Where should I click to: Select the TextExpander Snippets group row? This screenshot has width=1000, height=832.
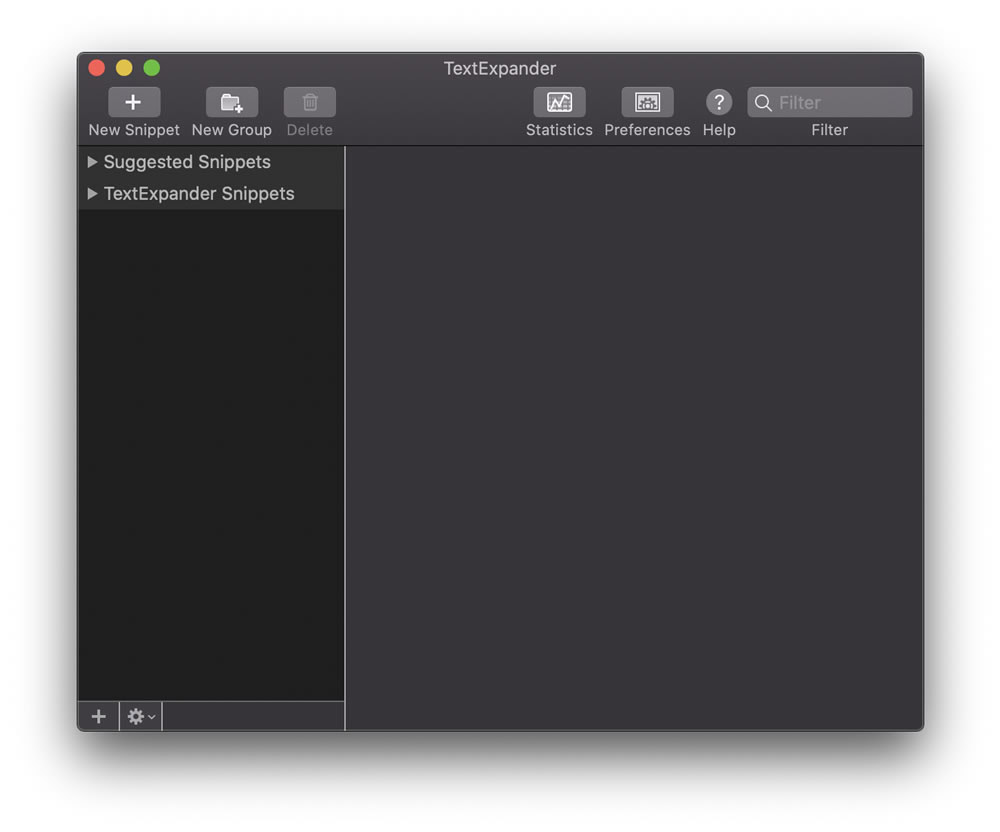coord(211,193)
